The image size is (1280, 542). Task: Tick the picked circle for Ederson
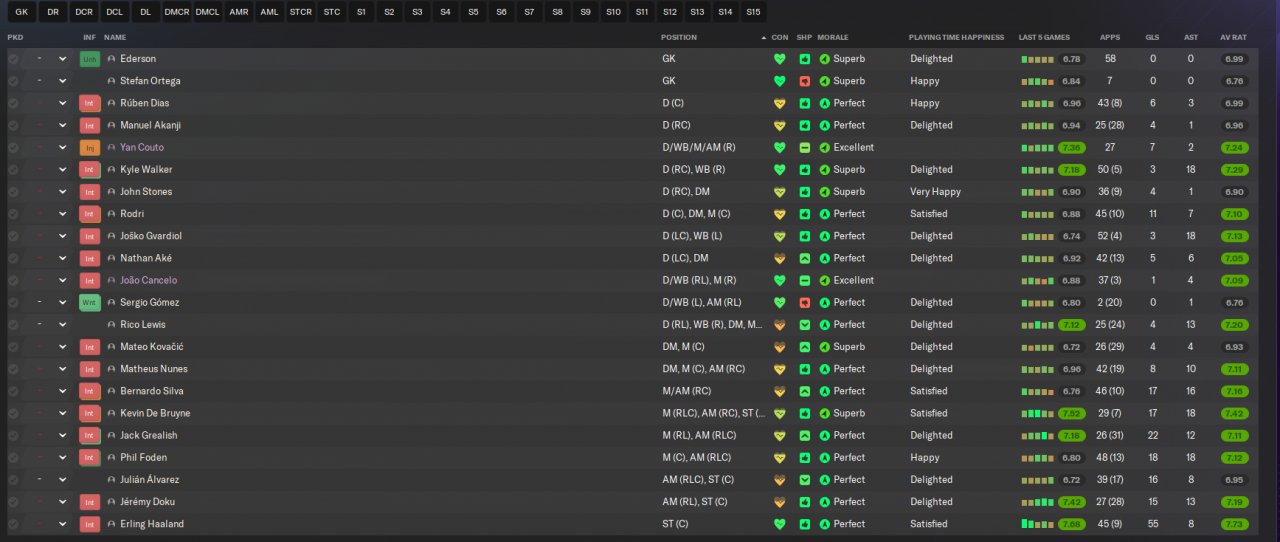[13, 59]
